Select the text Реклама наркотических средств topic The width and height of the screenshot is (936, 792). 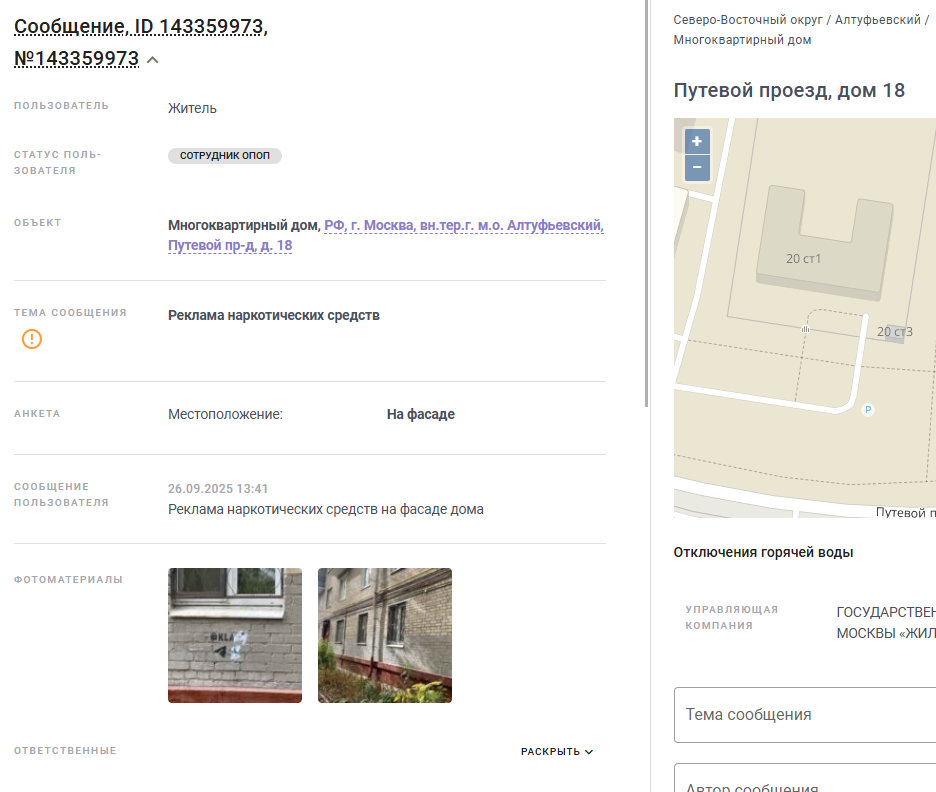273,315
